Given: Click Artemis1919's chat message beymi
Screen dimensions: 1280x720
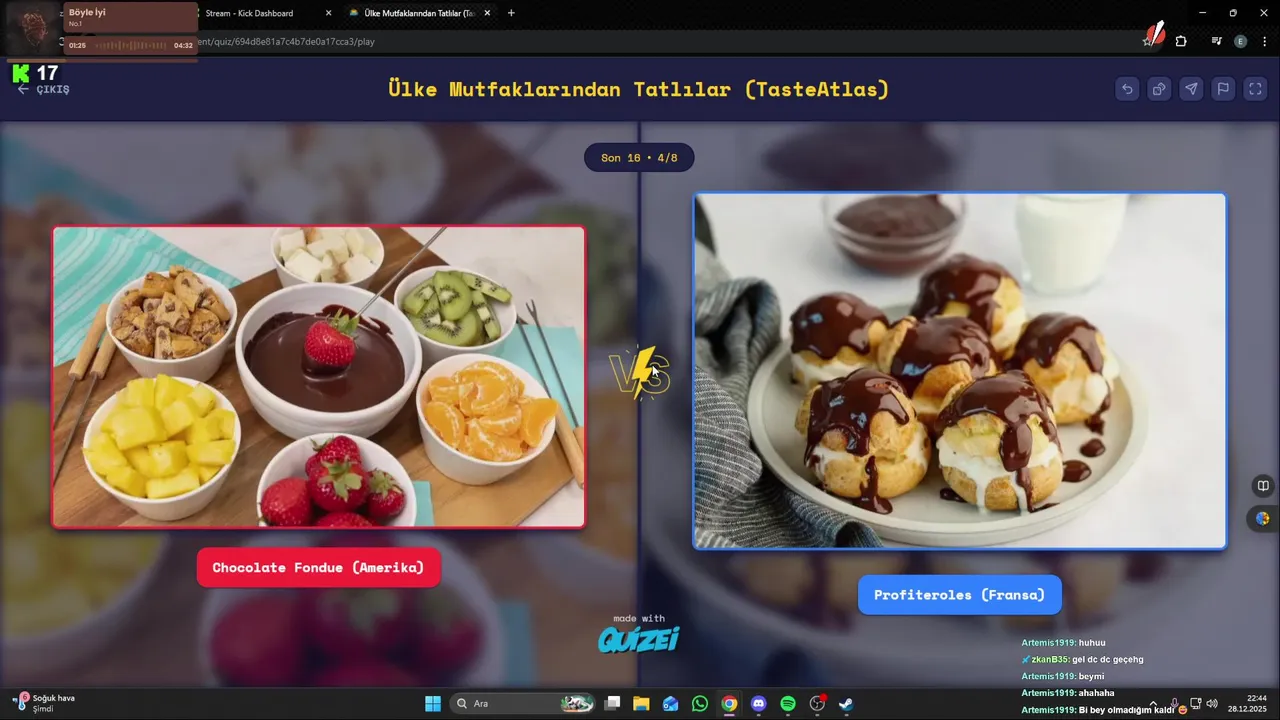Looking at the screenshot, I should [x=1092, y=677].
